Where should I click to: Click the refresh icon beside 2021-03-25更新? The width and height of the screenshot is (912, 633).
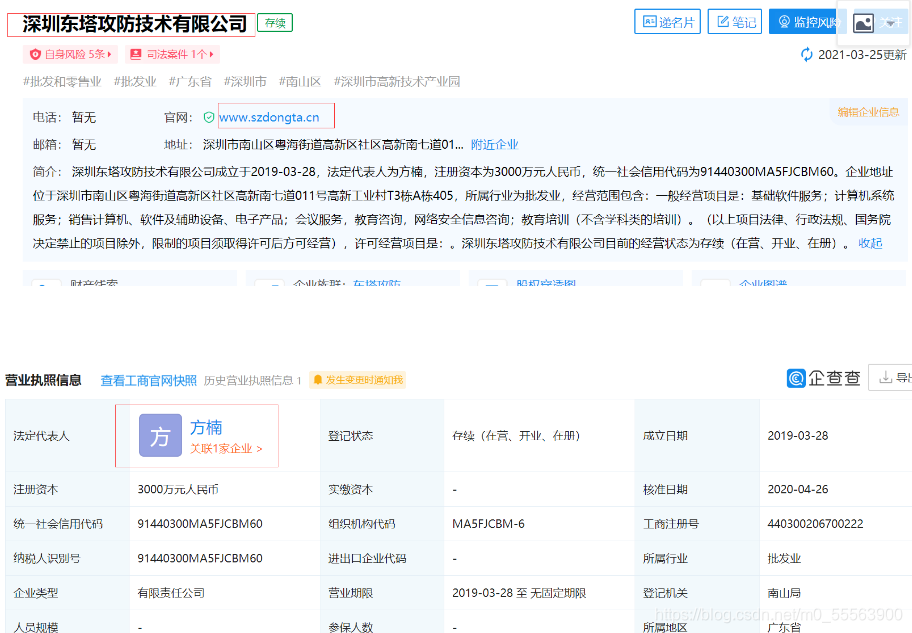[807, 55]
